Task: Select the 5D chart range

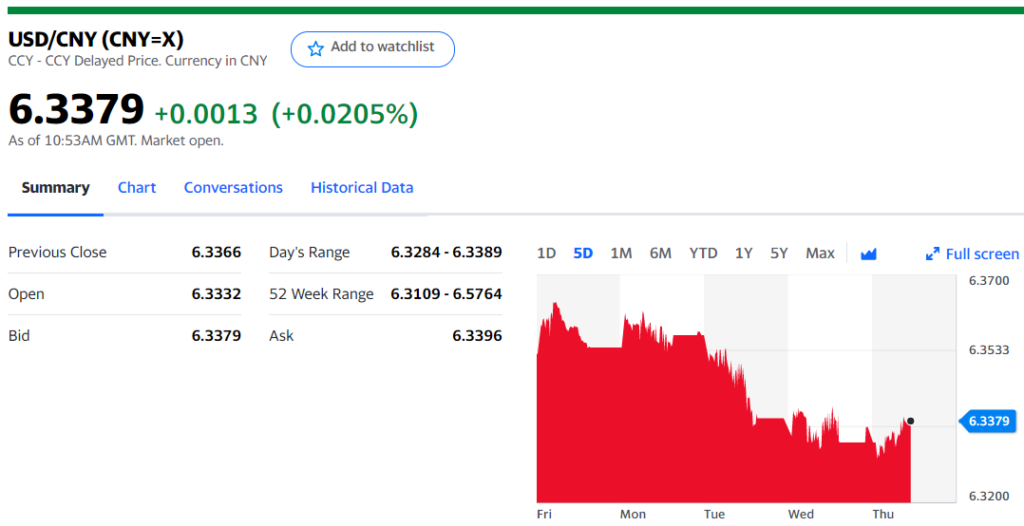Action: coord(583,253)
